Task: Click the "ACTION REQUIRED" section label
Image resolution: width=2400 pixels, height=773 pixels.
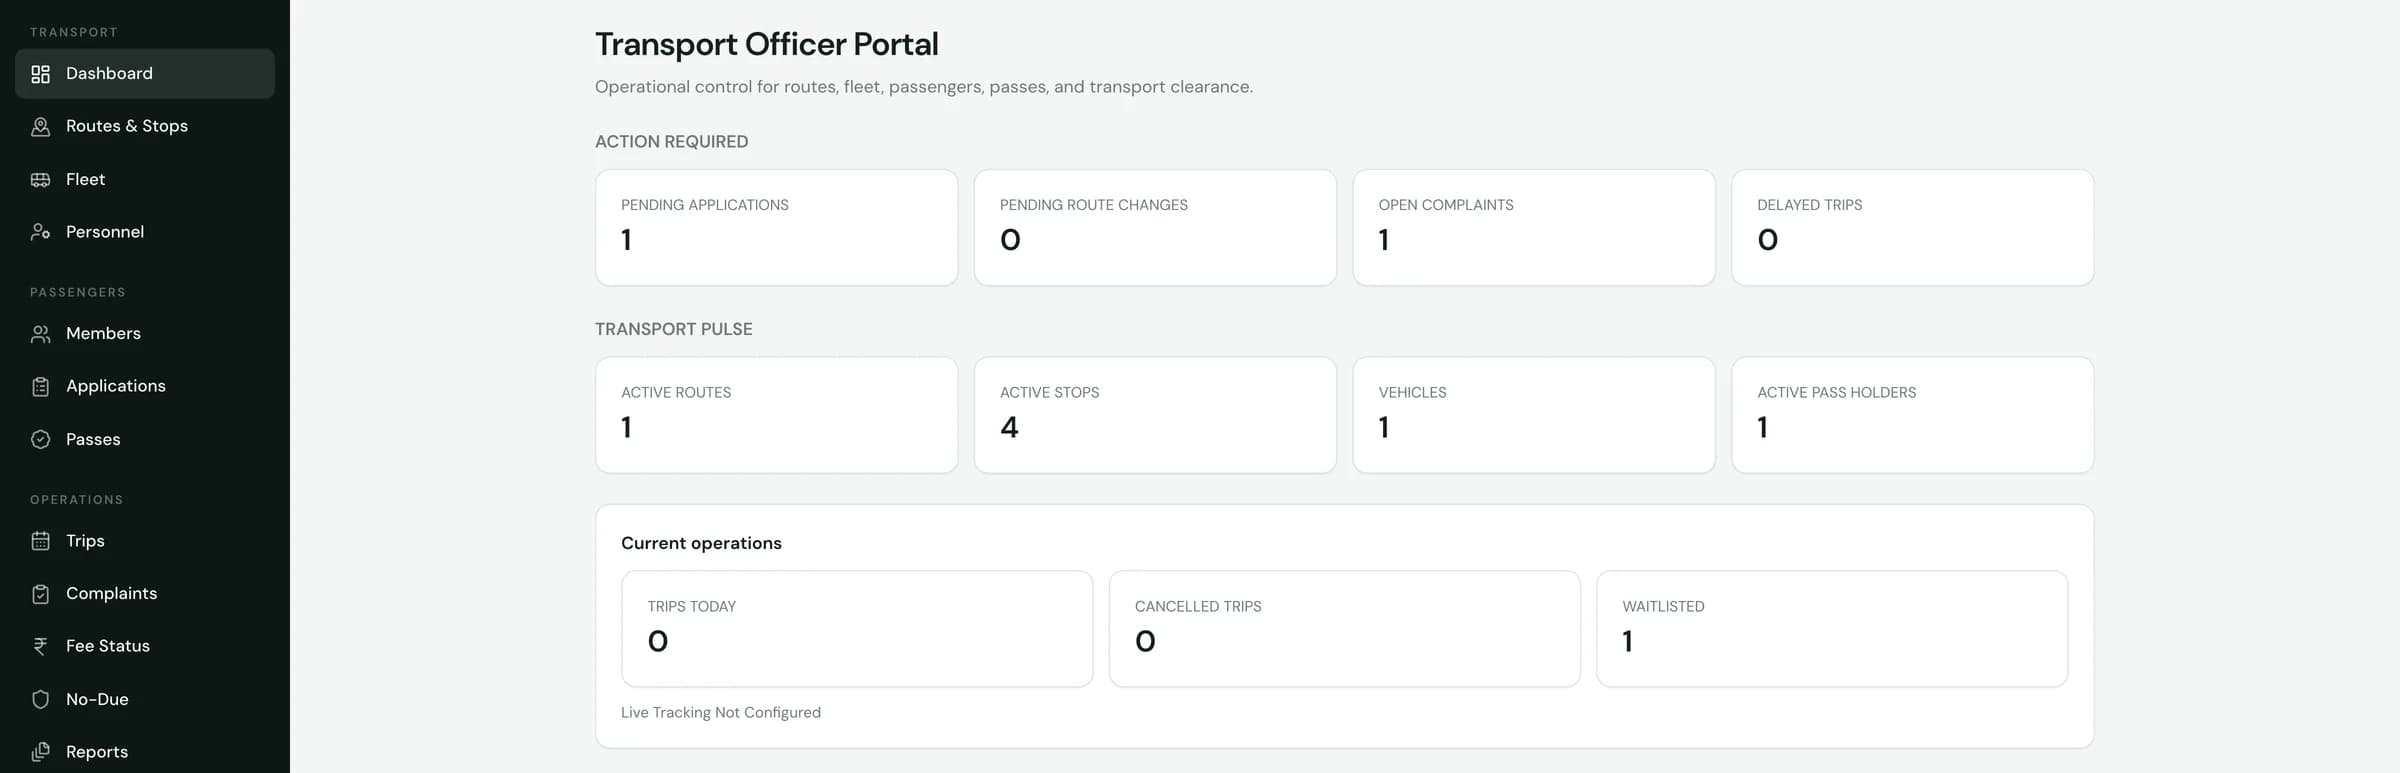Action: [x=671, y=142]
